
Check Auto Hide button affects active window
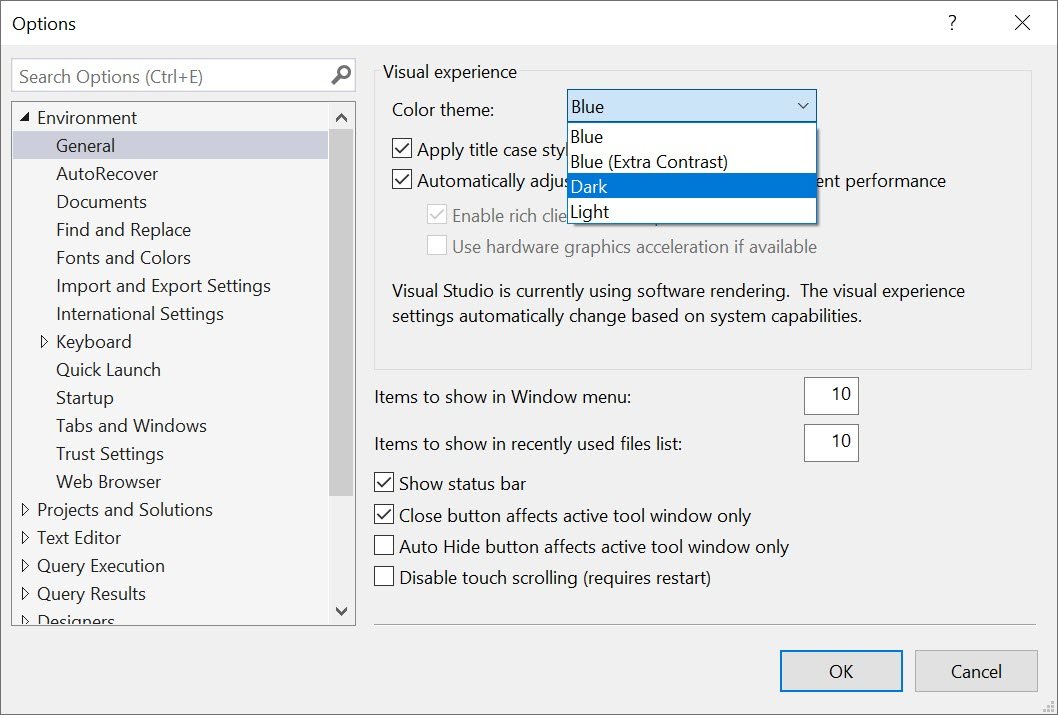(x=384, y=546)
